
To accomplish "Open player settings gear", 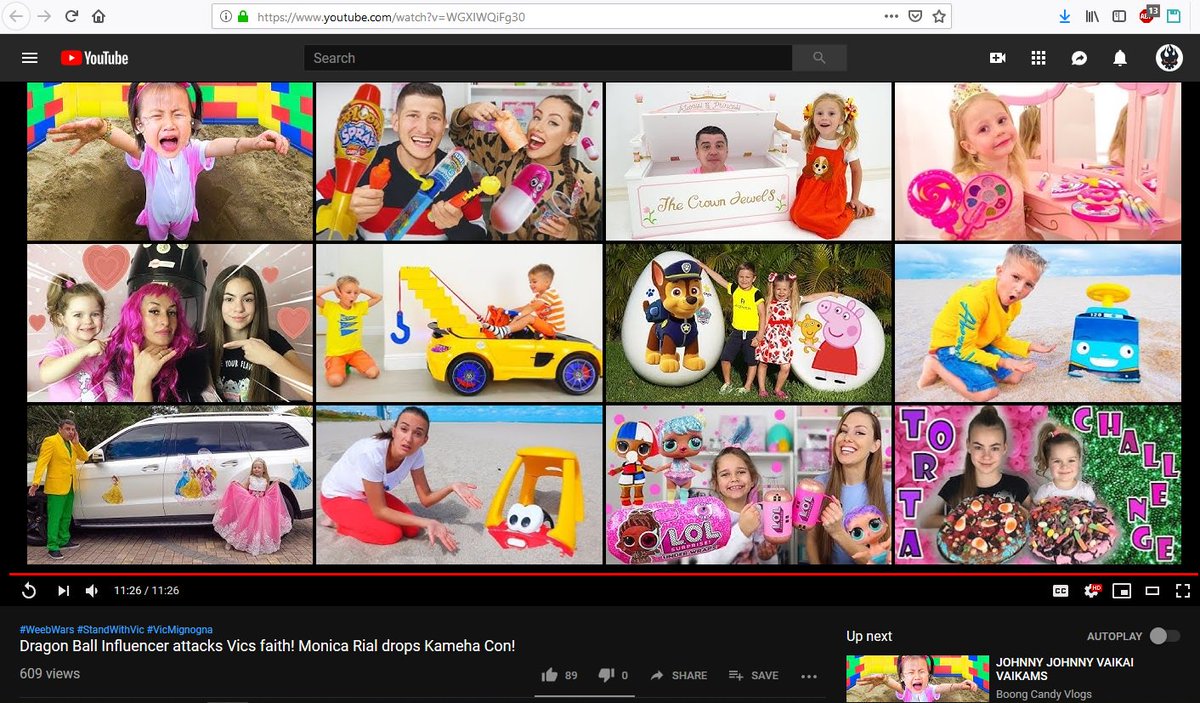I will click(x=1091, y=591).
